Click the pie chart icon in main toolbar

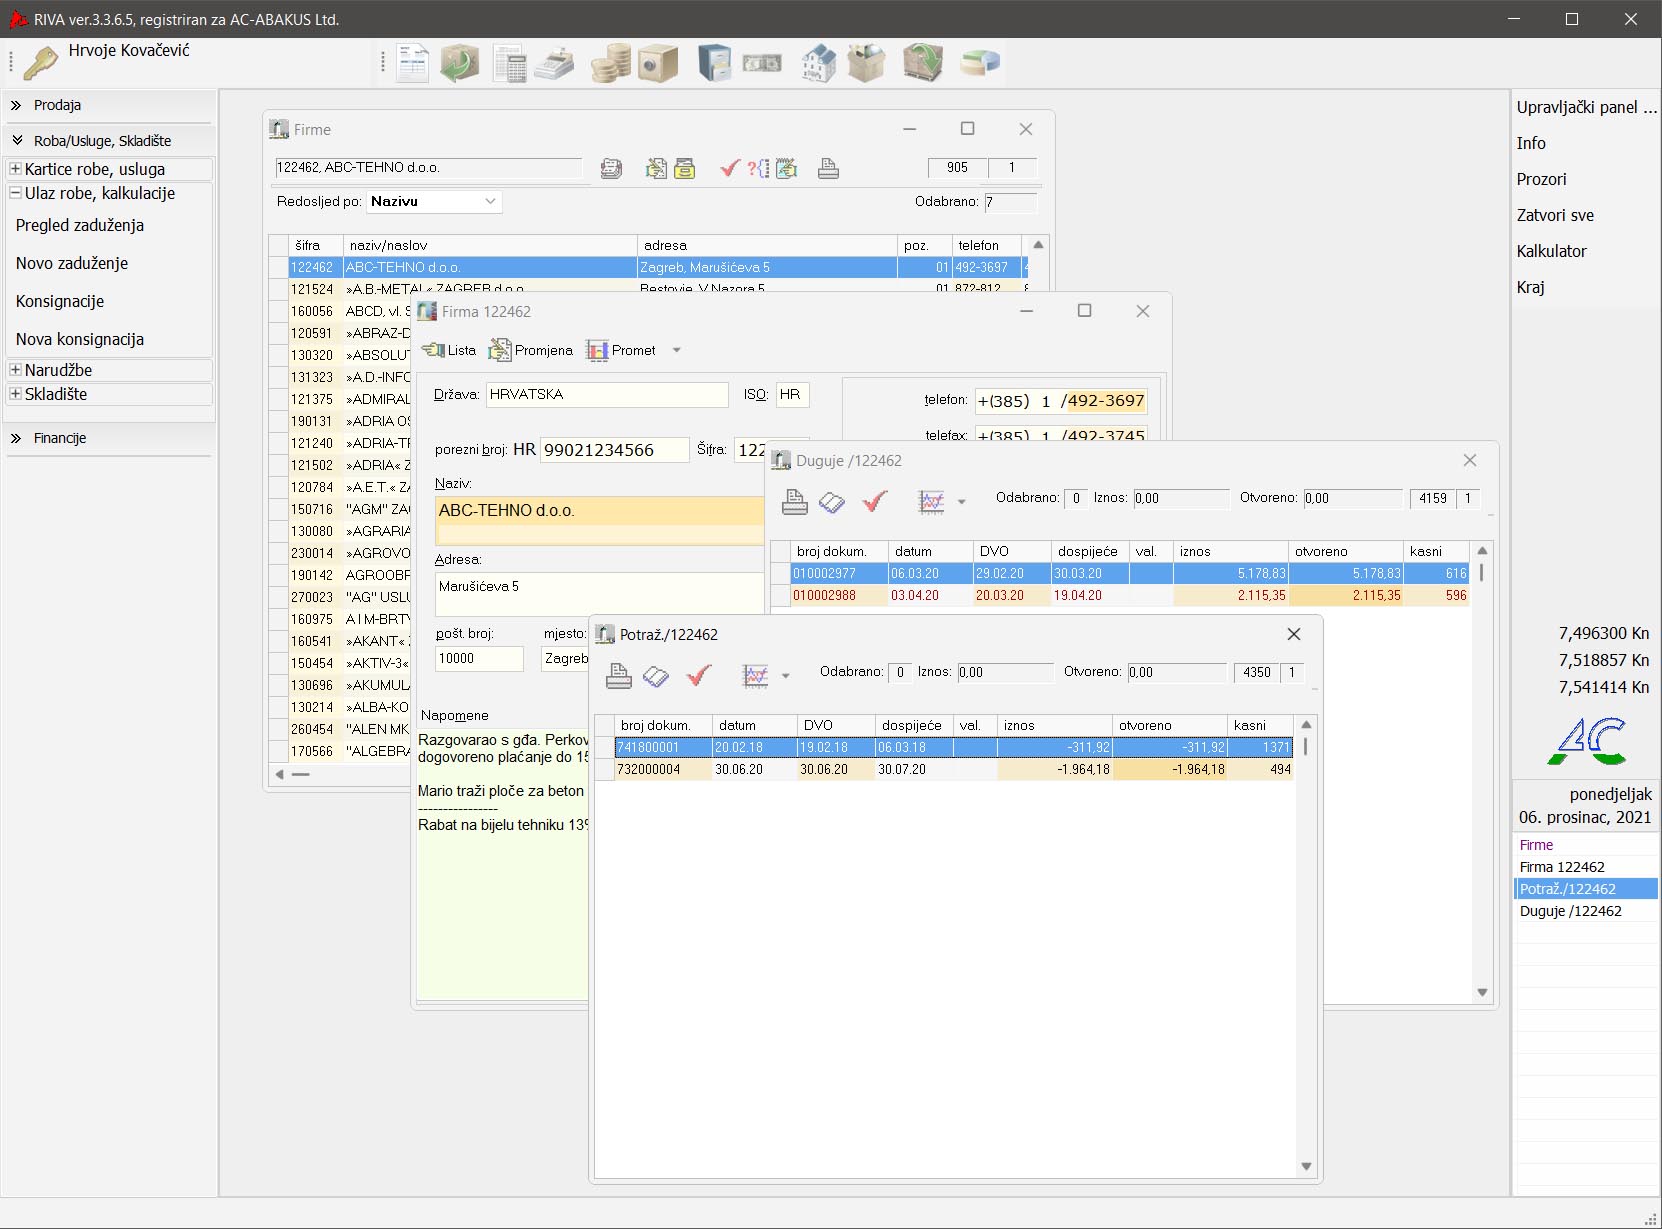click(979, 64)
